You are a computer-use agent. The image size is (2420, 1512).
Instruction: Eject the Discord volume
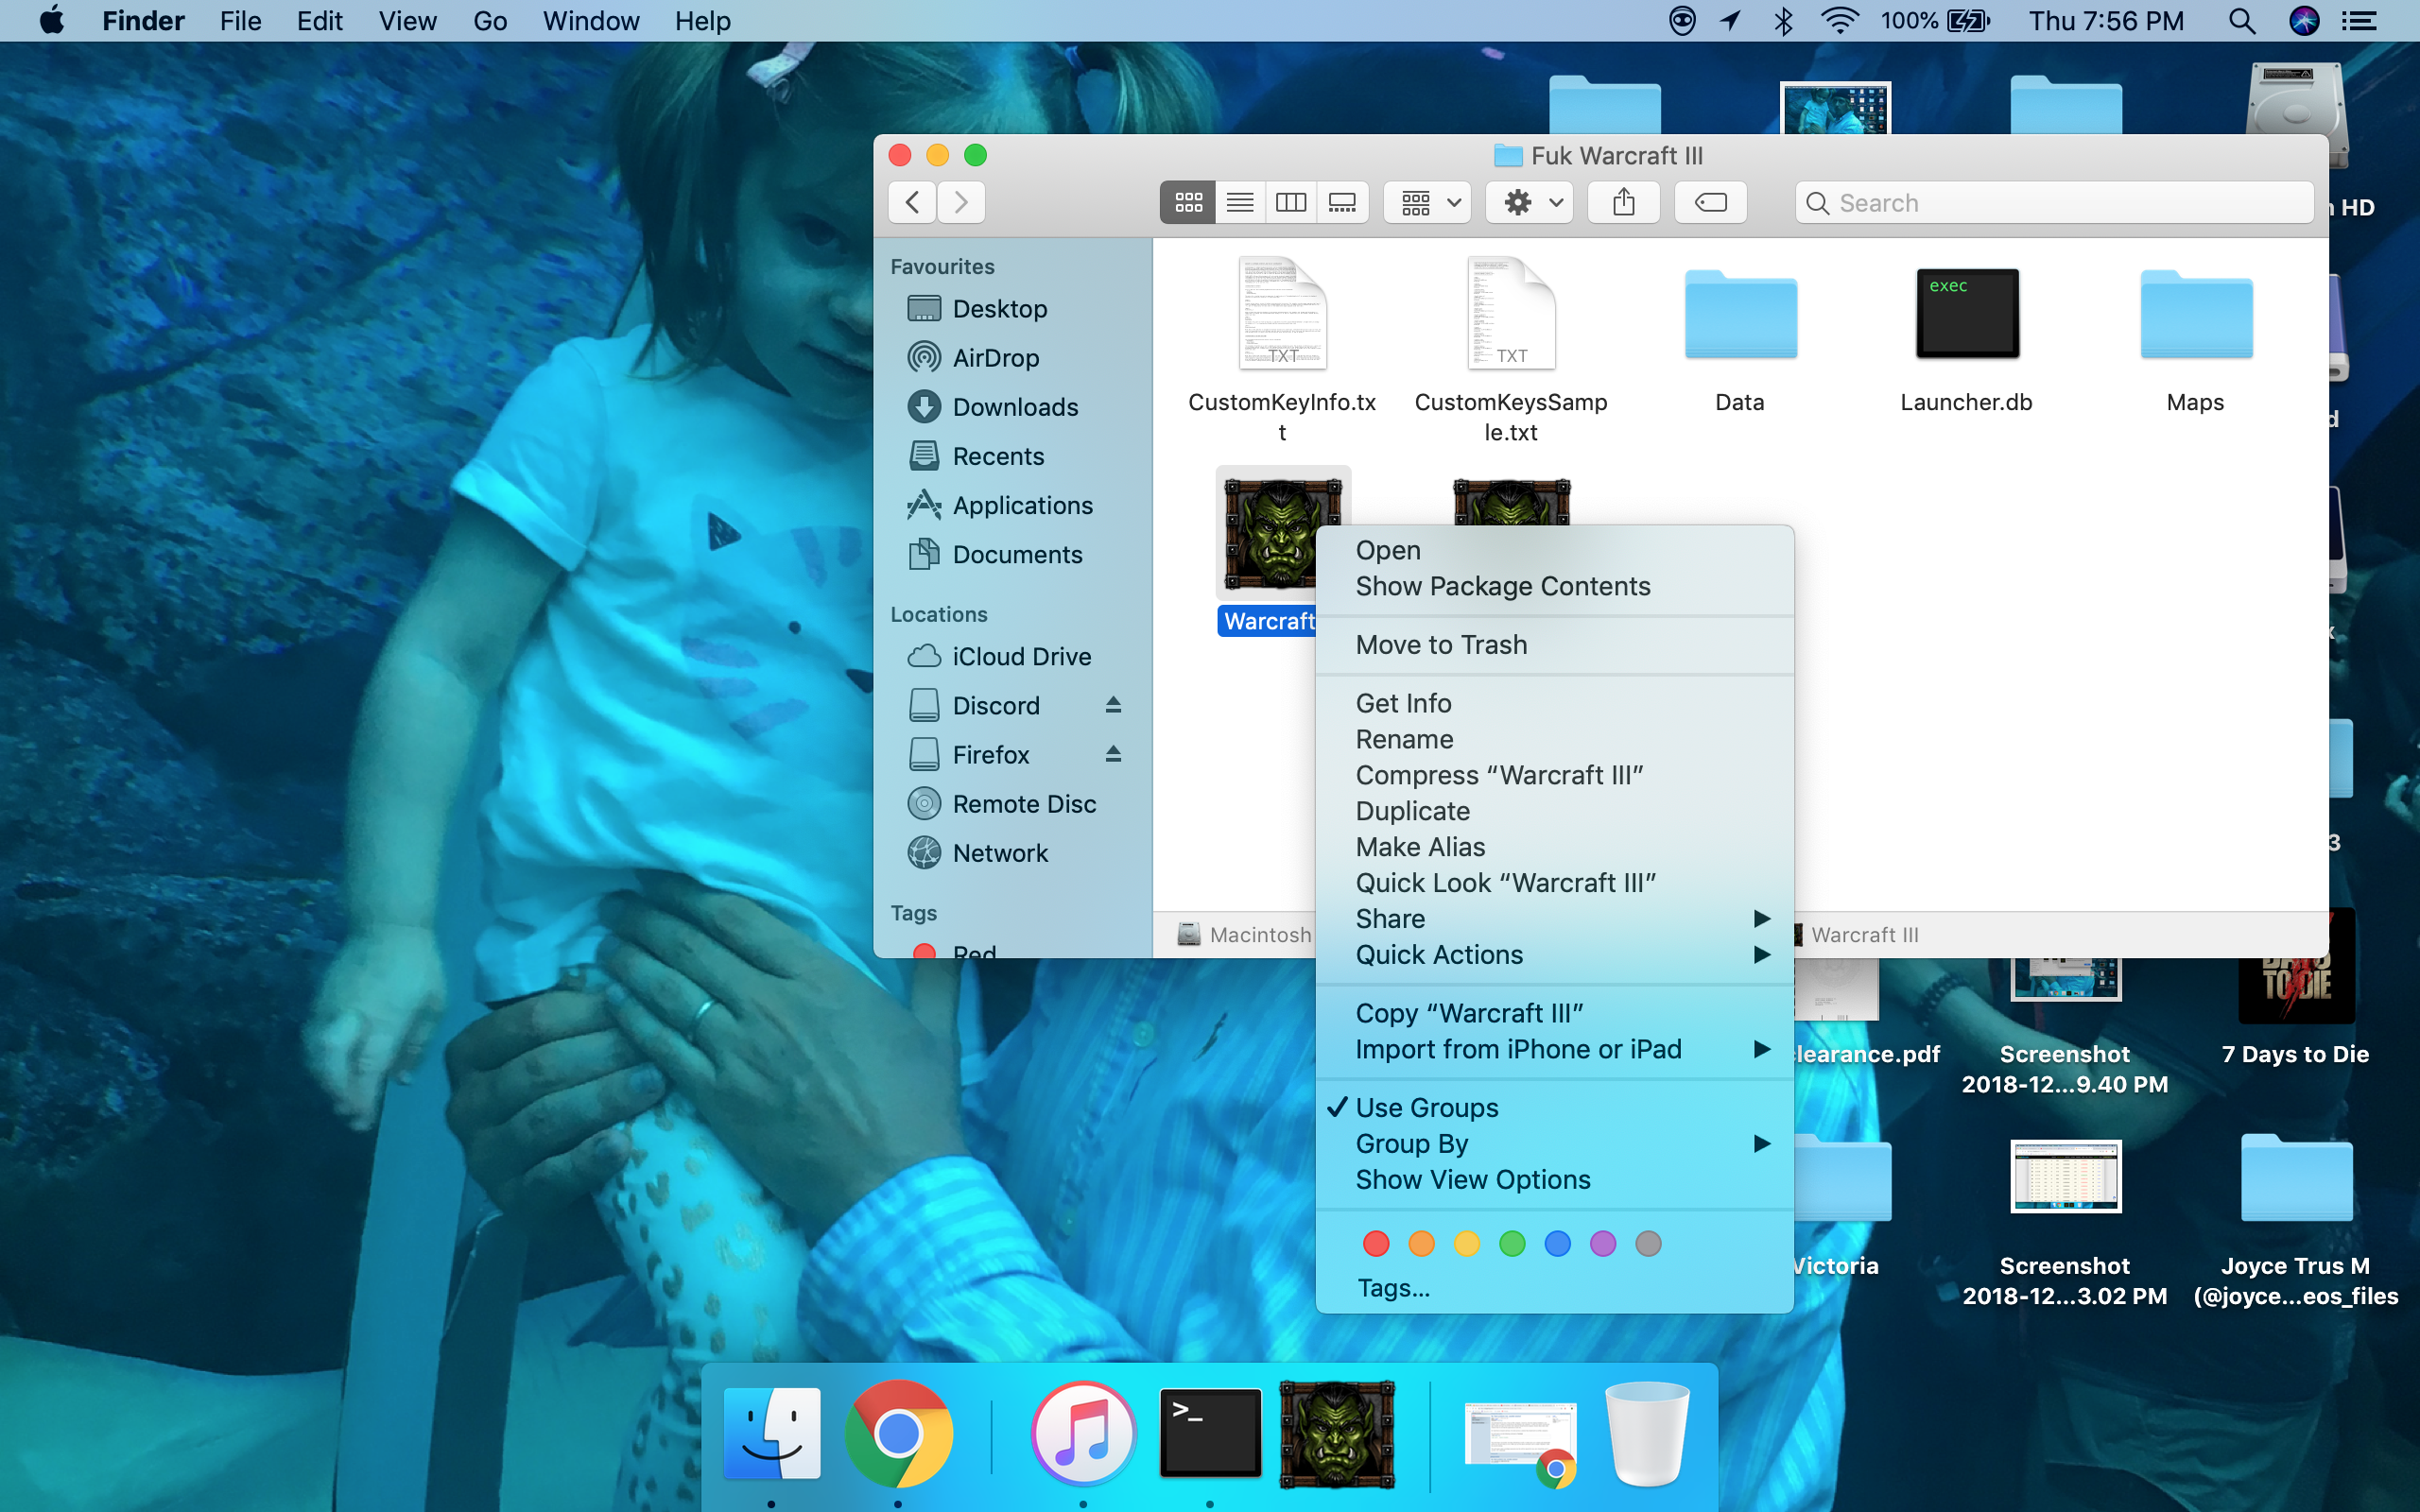(x=1113, y=705)
